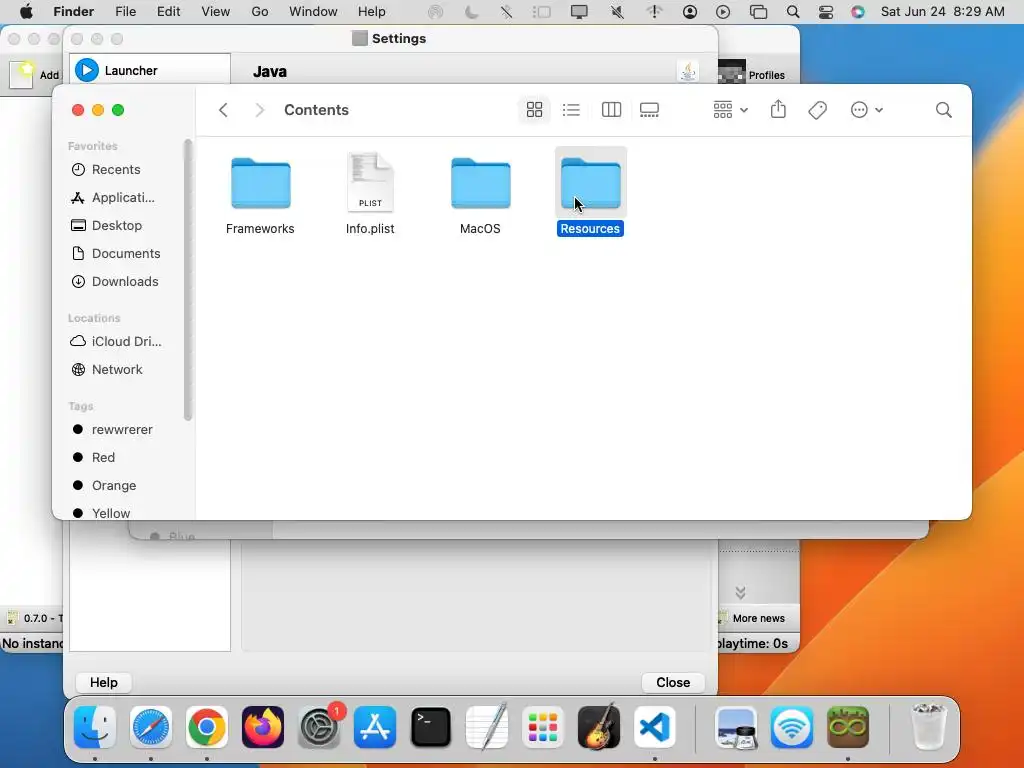The width and height of the screenshot is (1024, 768).
Task: Select the Info.plist file
Action: coord(370,183)
